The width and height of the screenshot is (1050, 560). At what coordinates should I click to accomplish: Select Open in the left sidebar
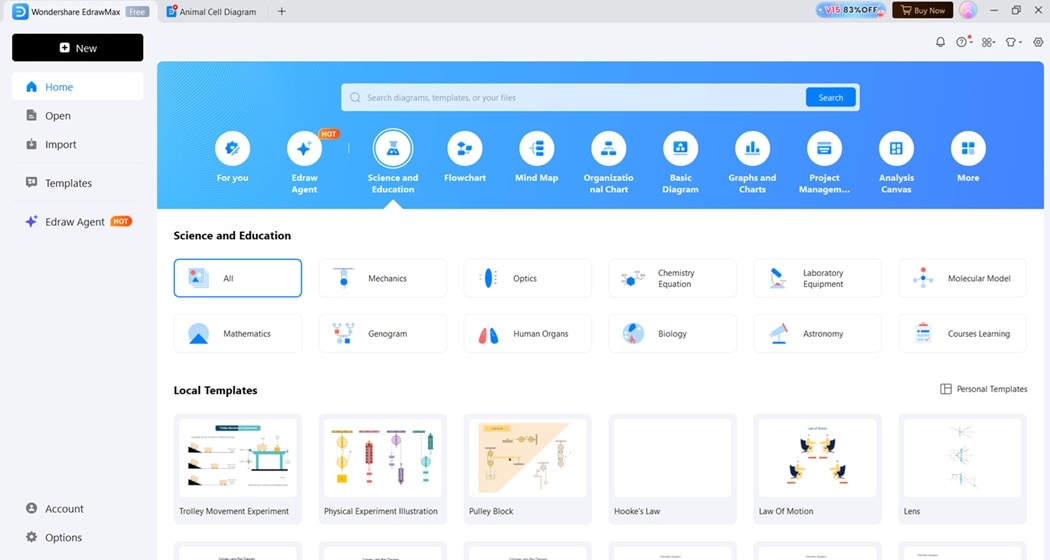78,115
